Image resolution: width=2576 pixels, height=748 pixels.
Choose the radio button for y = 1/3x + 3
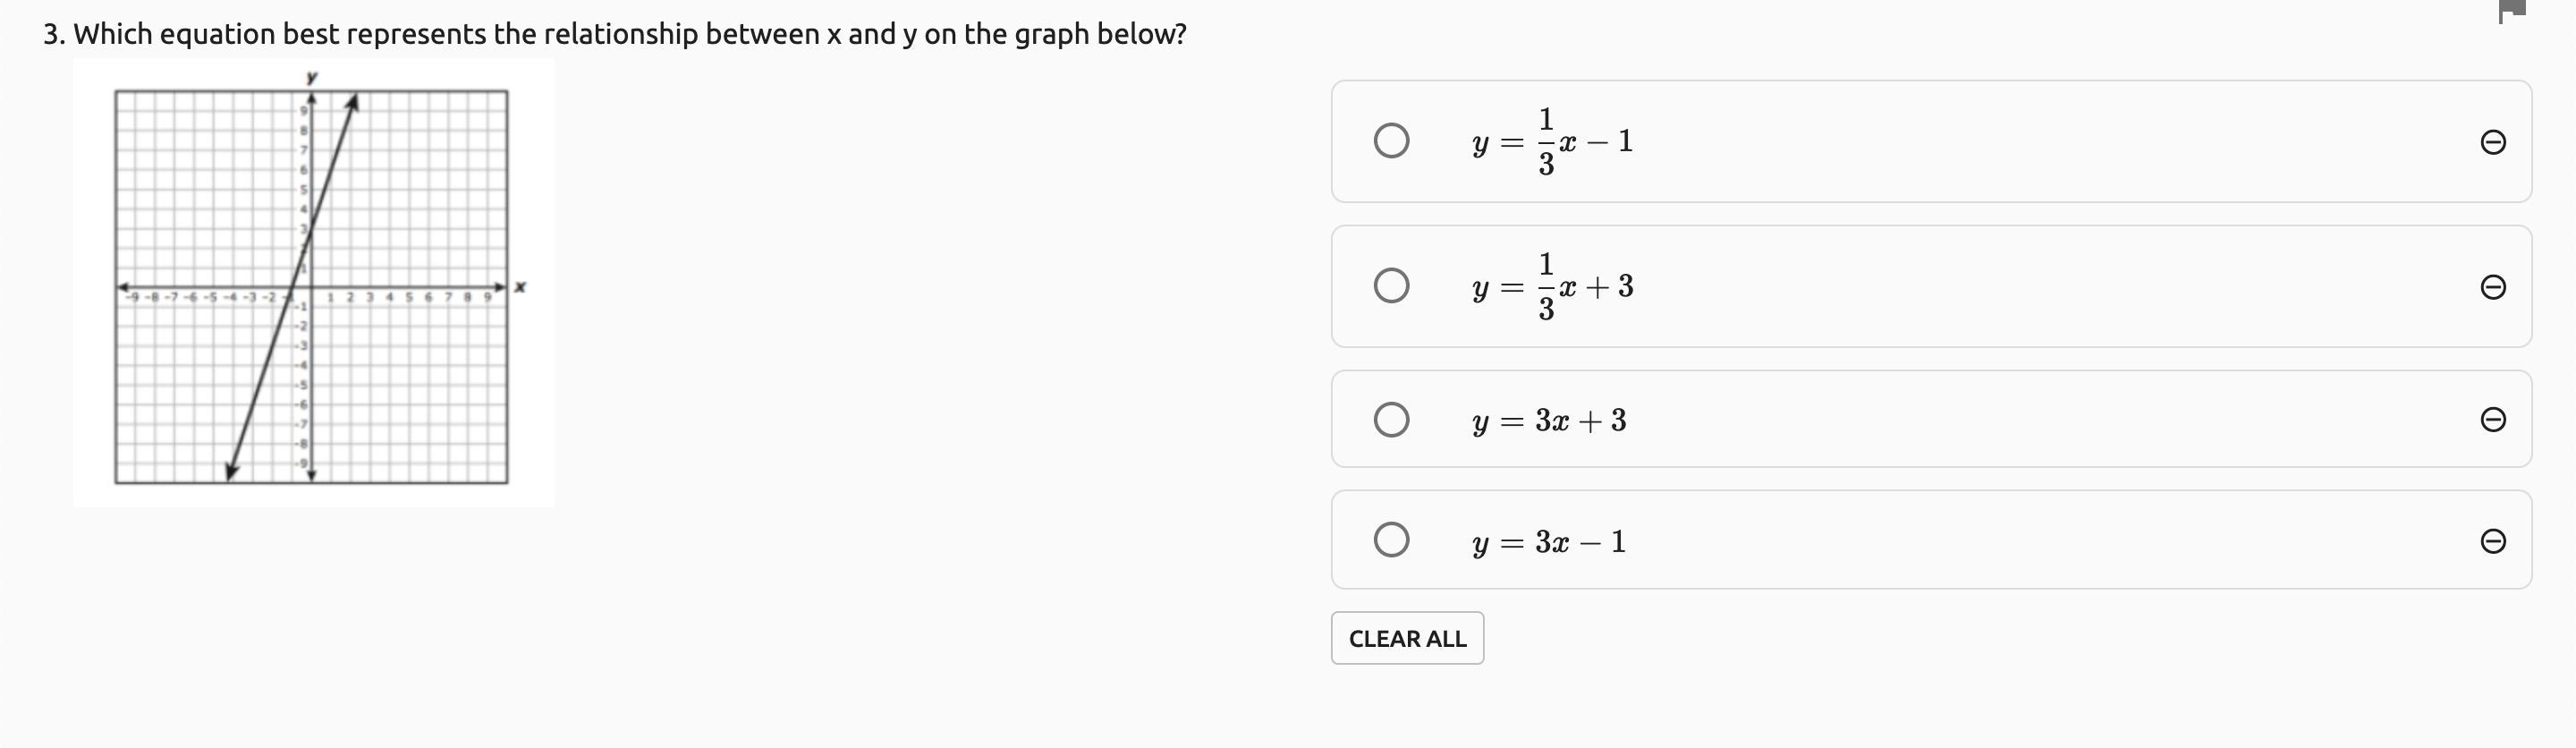1391,286
